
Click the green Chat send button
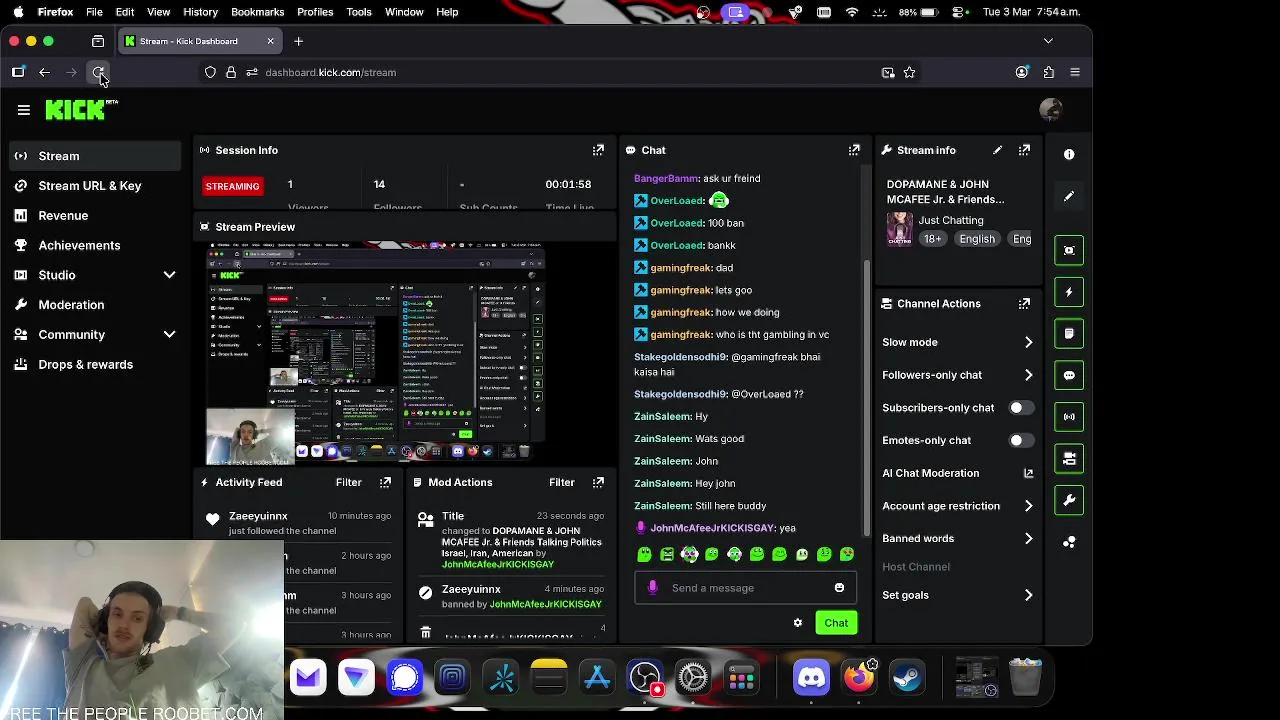[836, 623]
